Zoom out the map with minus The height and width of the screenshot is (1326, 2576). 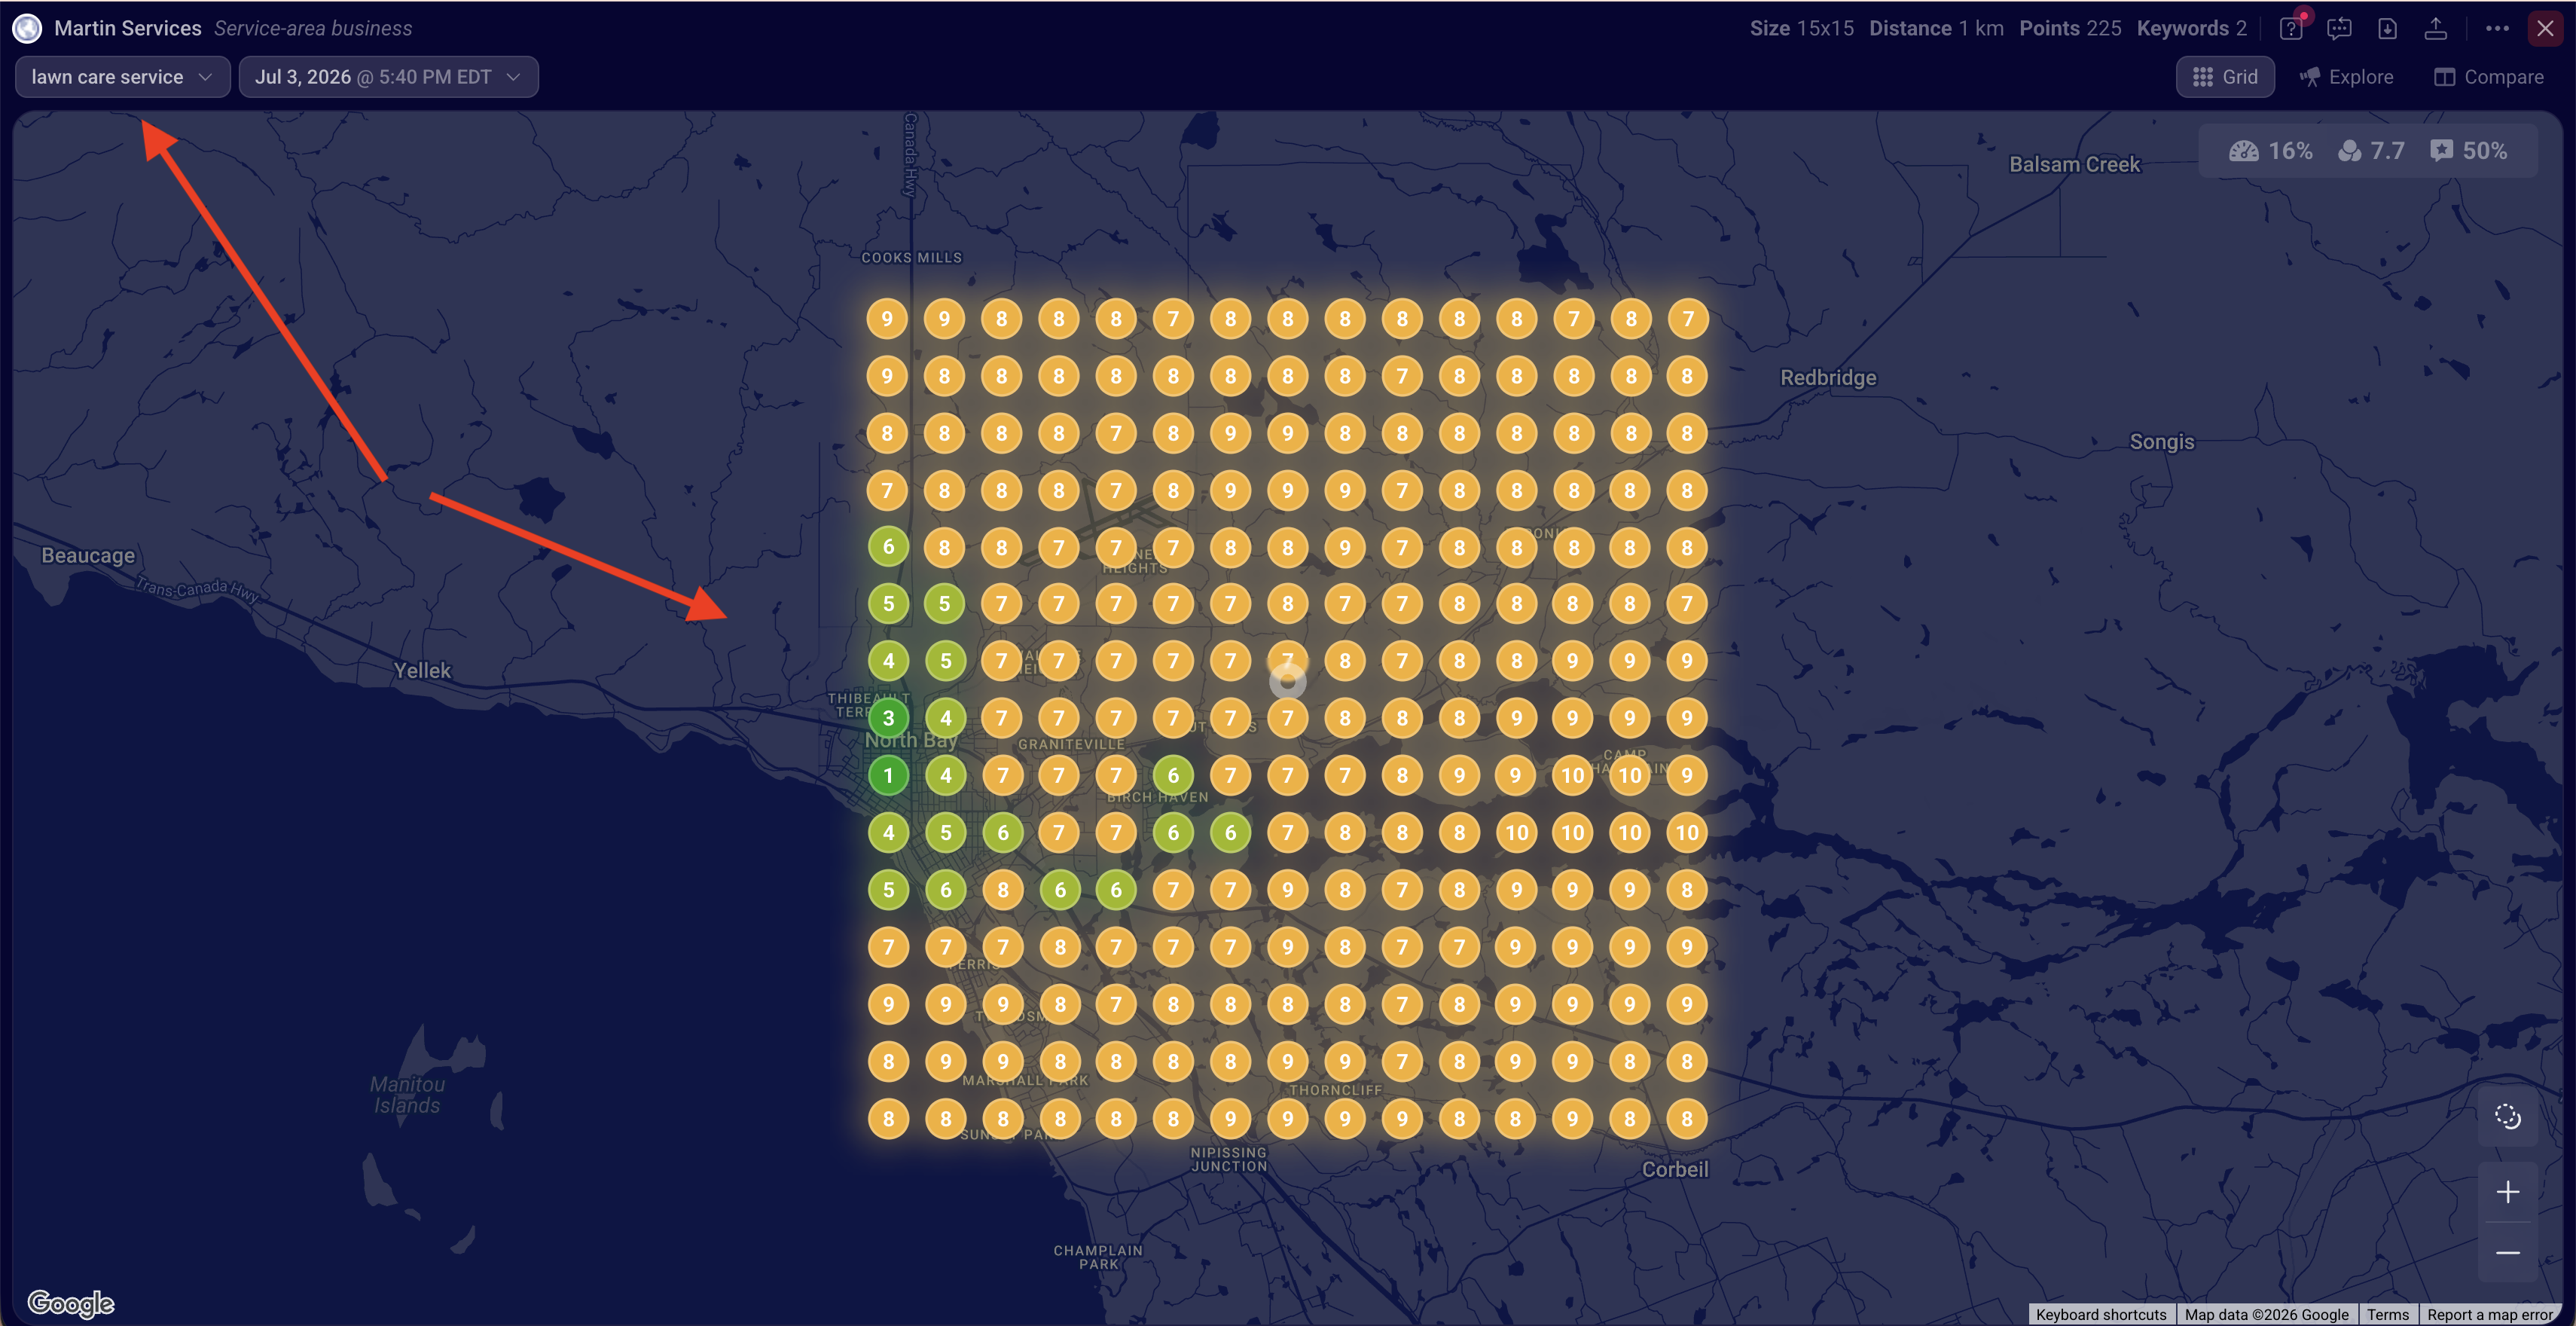[x=2507, y=1253]
